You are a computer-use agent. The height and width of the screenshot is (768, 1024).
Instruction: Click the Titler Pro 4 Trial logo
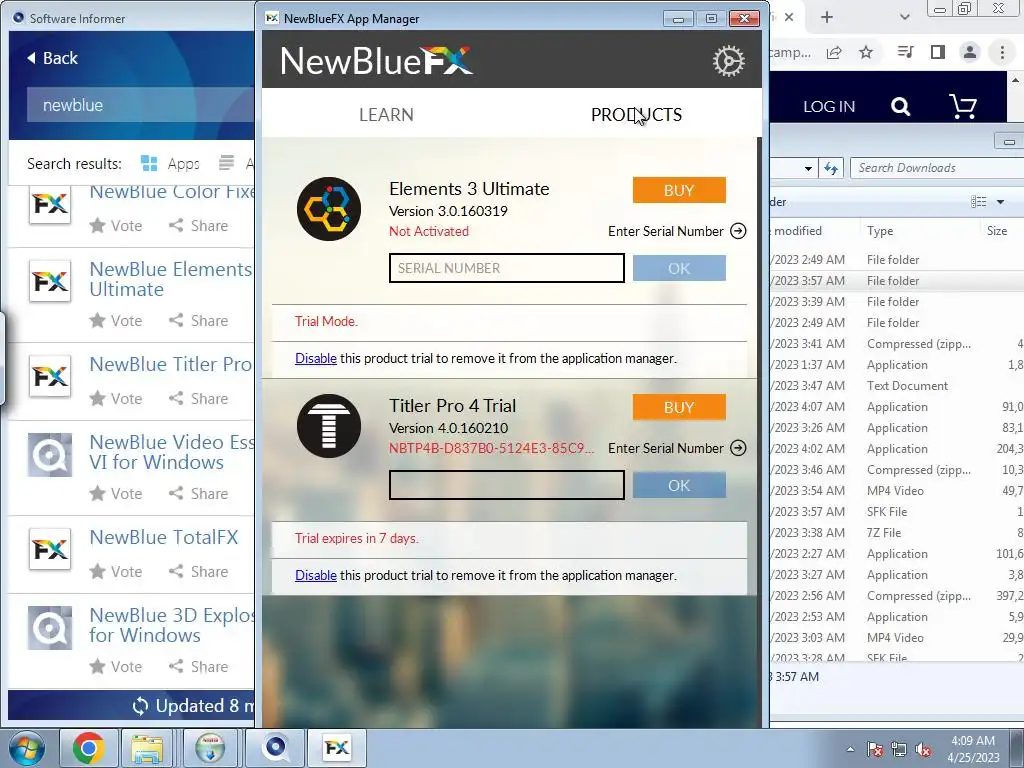328,426
